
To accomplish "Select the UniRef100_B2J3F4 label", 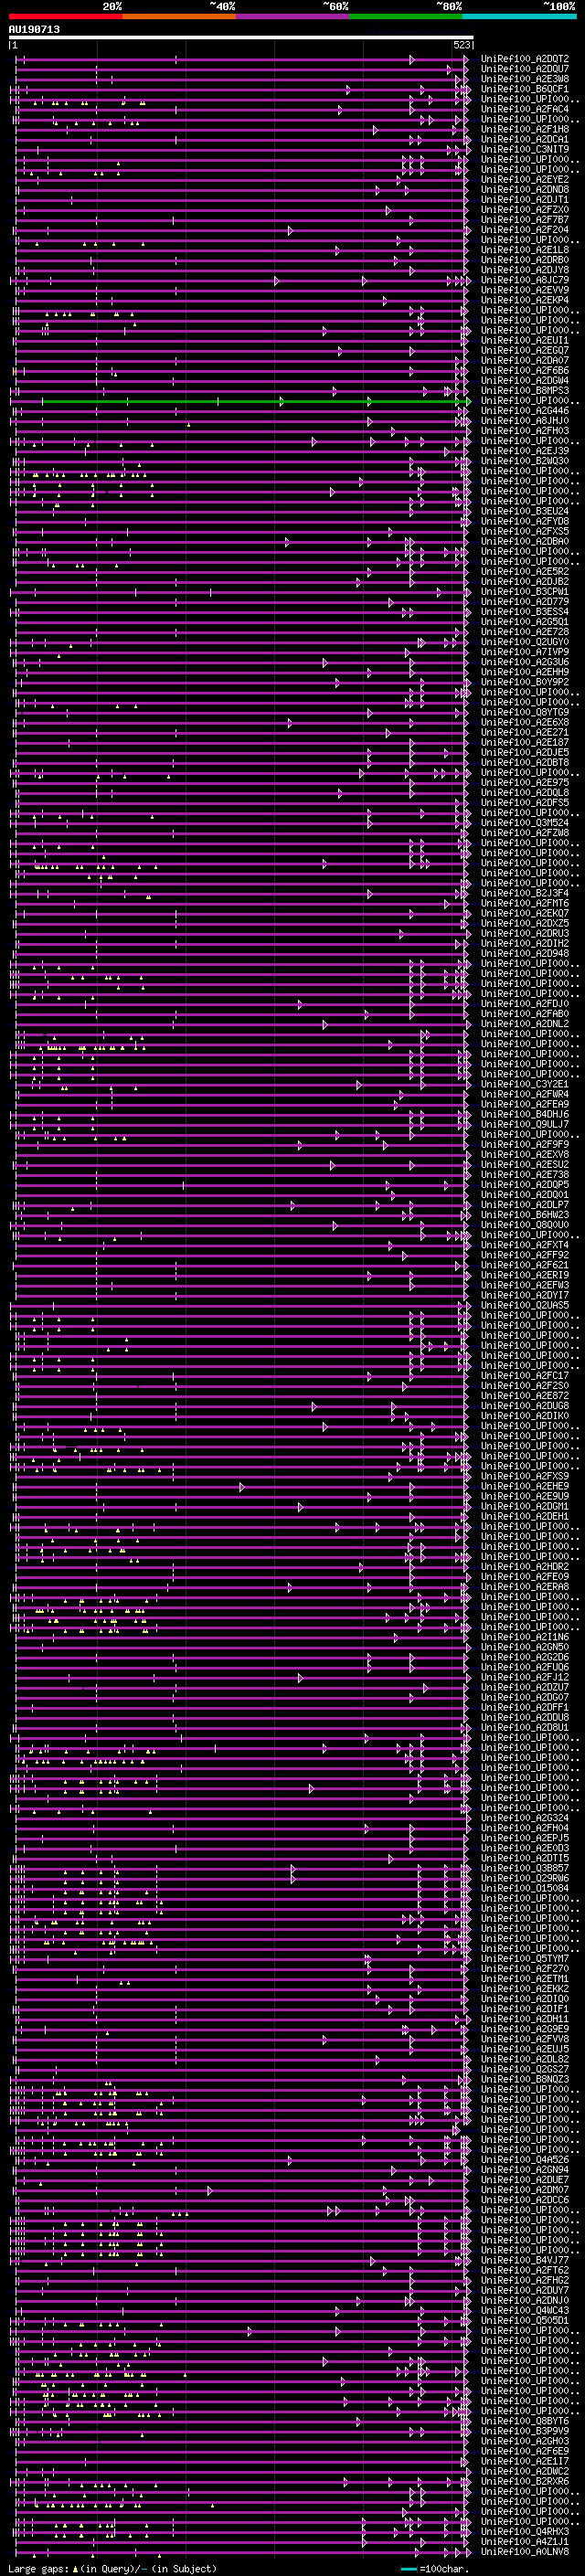I will point(524,893).
